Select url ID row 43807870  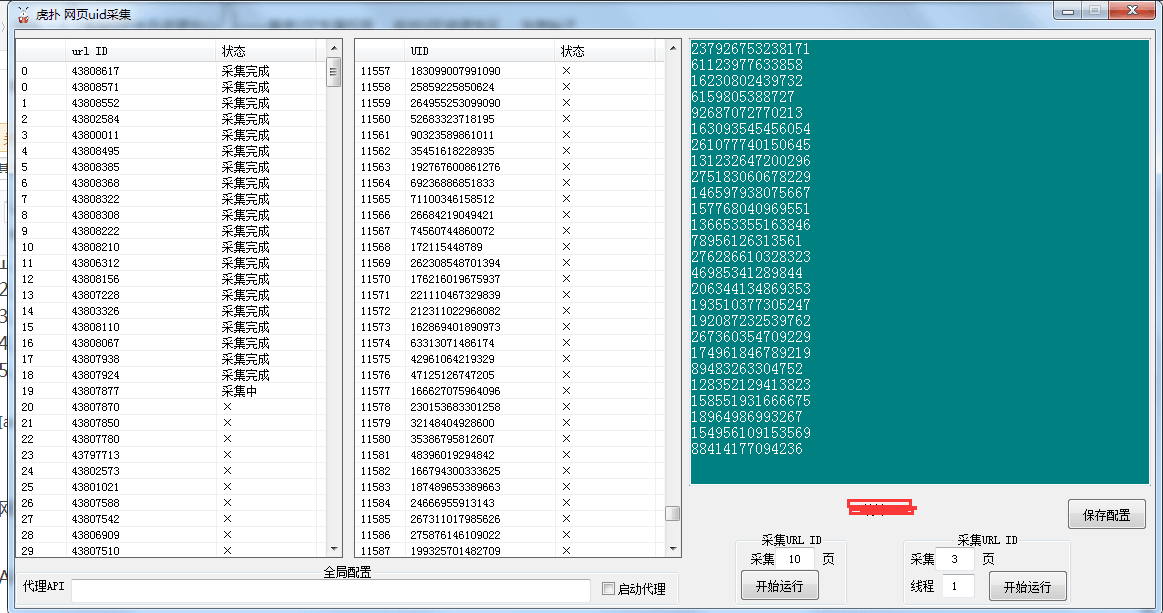171,407
